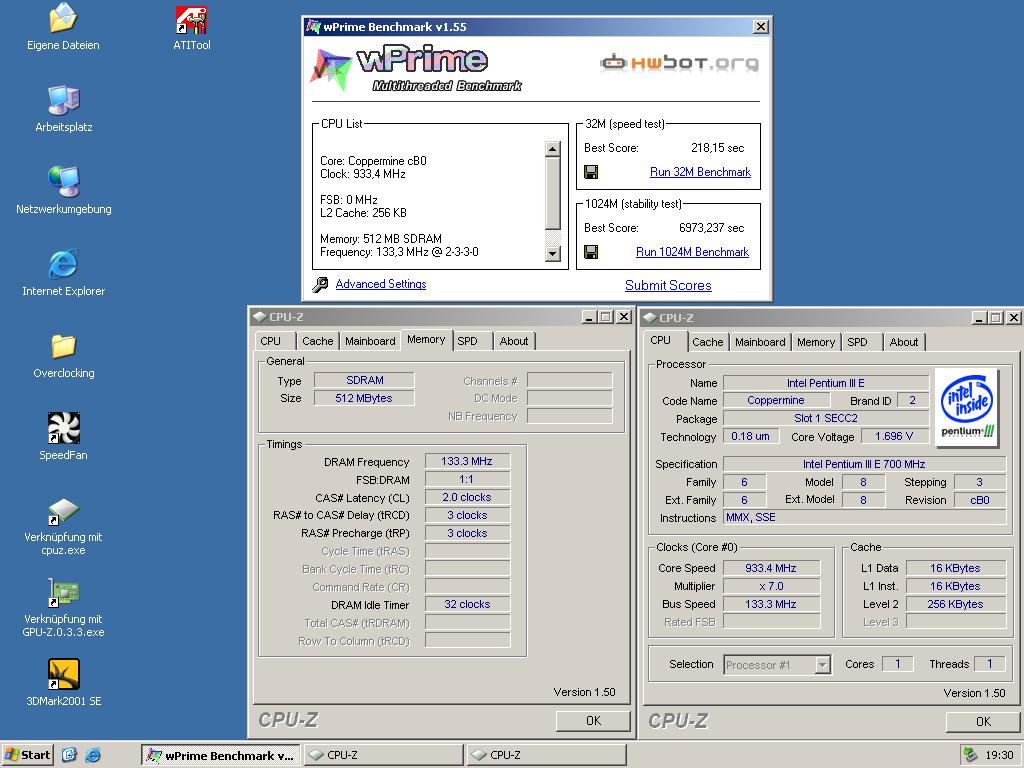Click the CPU List scrollbar thumb
1024x768 pixels.
[x=552, y=193]
